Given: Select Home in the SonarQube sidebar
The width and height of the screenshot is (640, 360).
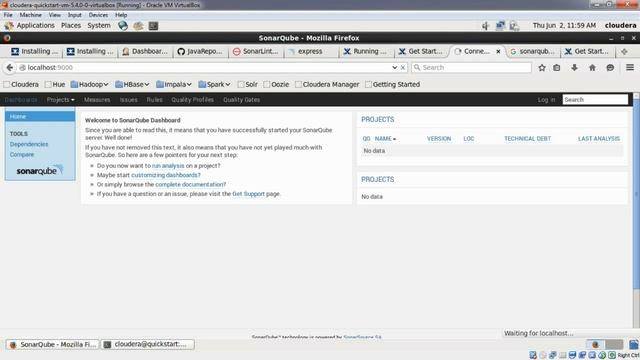Looking at the screenshot, I should (x=40, y=117).
